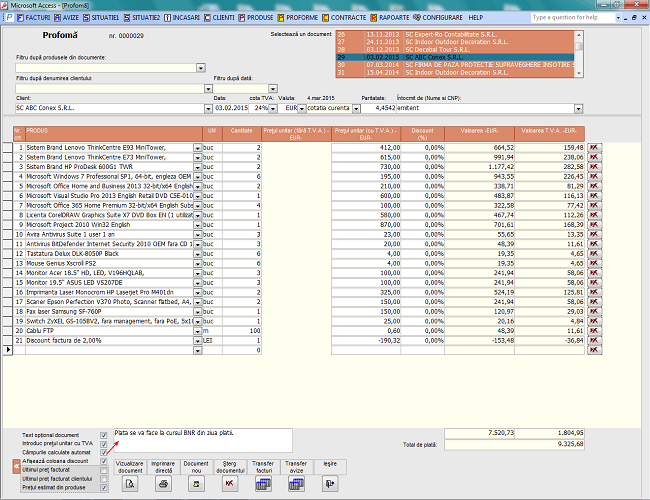Open the Întocmit de dropdown
The image size is (650, 500).
click(x=578, y=109)
